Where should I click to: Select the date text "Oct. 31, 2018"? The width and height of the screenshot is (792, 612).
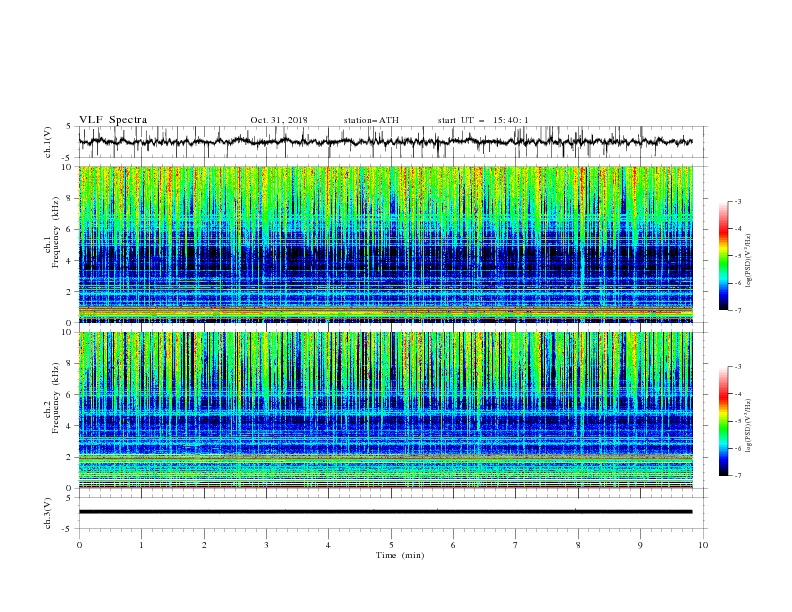279,120
